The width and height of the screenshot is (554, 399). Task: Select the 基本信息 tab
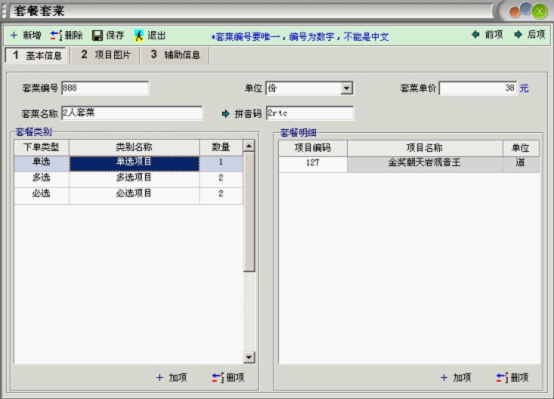(36, 55)
